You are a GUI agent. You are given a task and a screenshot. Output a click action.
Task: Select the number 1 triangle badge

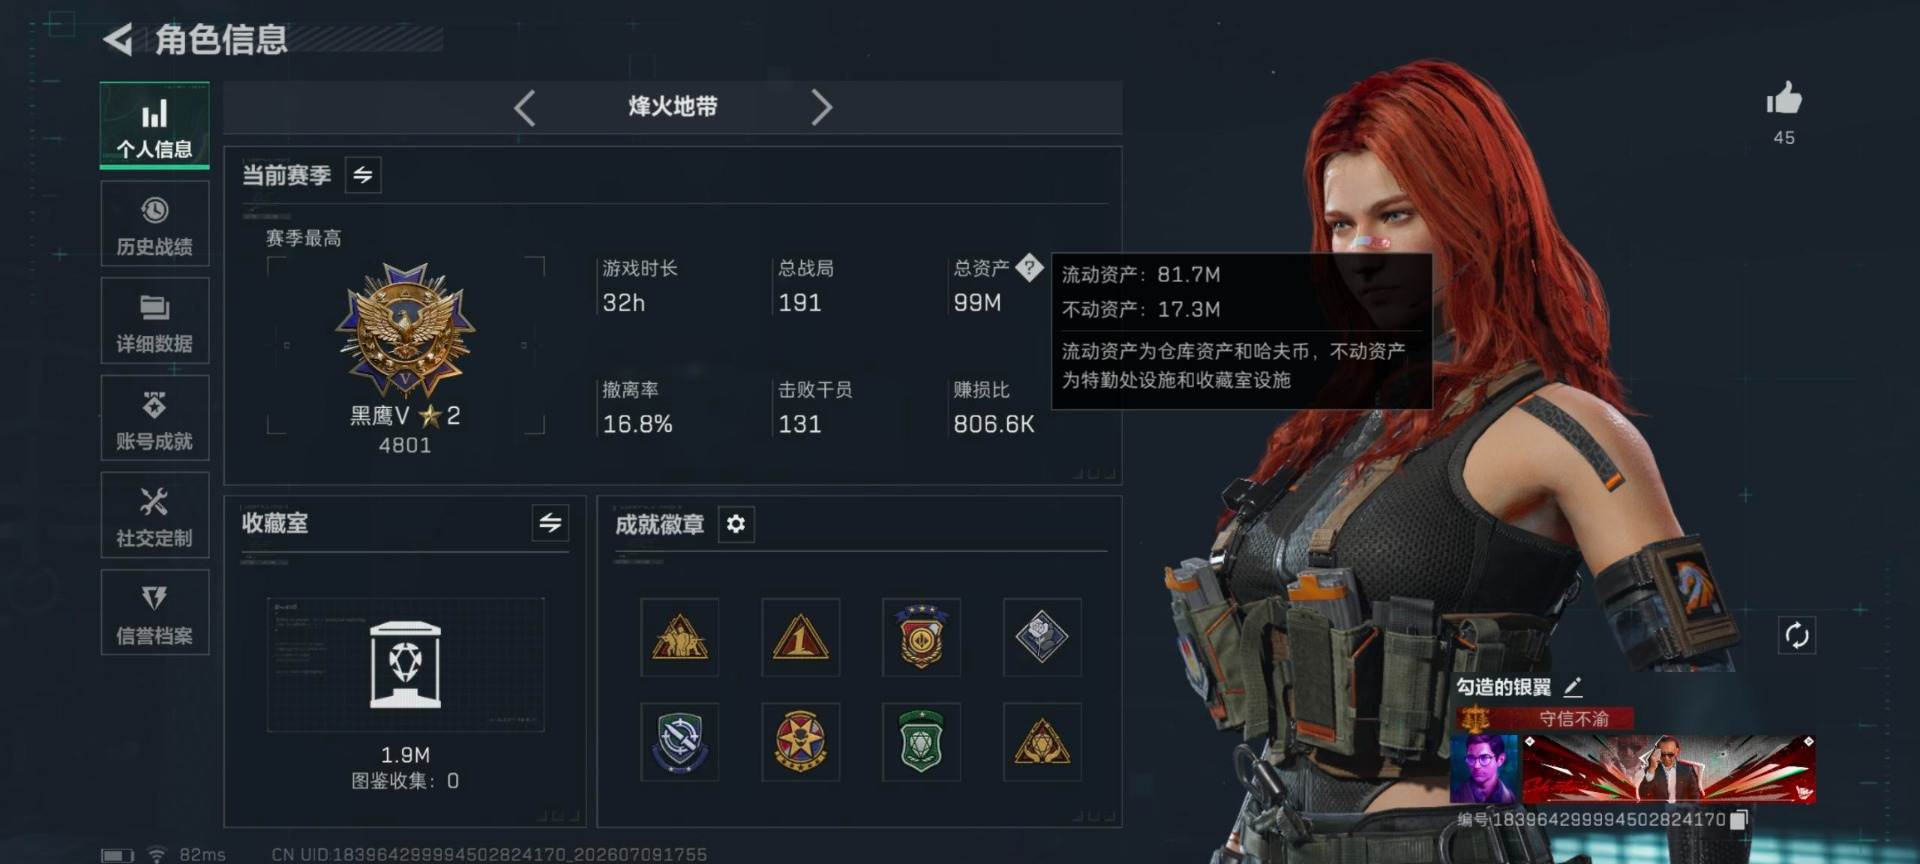(x=800, y=638)
